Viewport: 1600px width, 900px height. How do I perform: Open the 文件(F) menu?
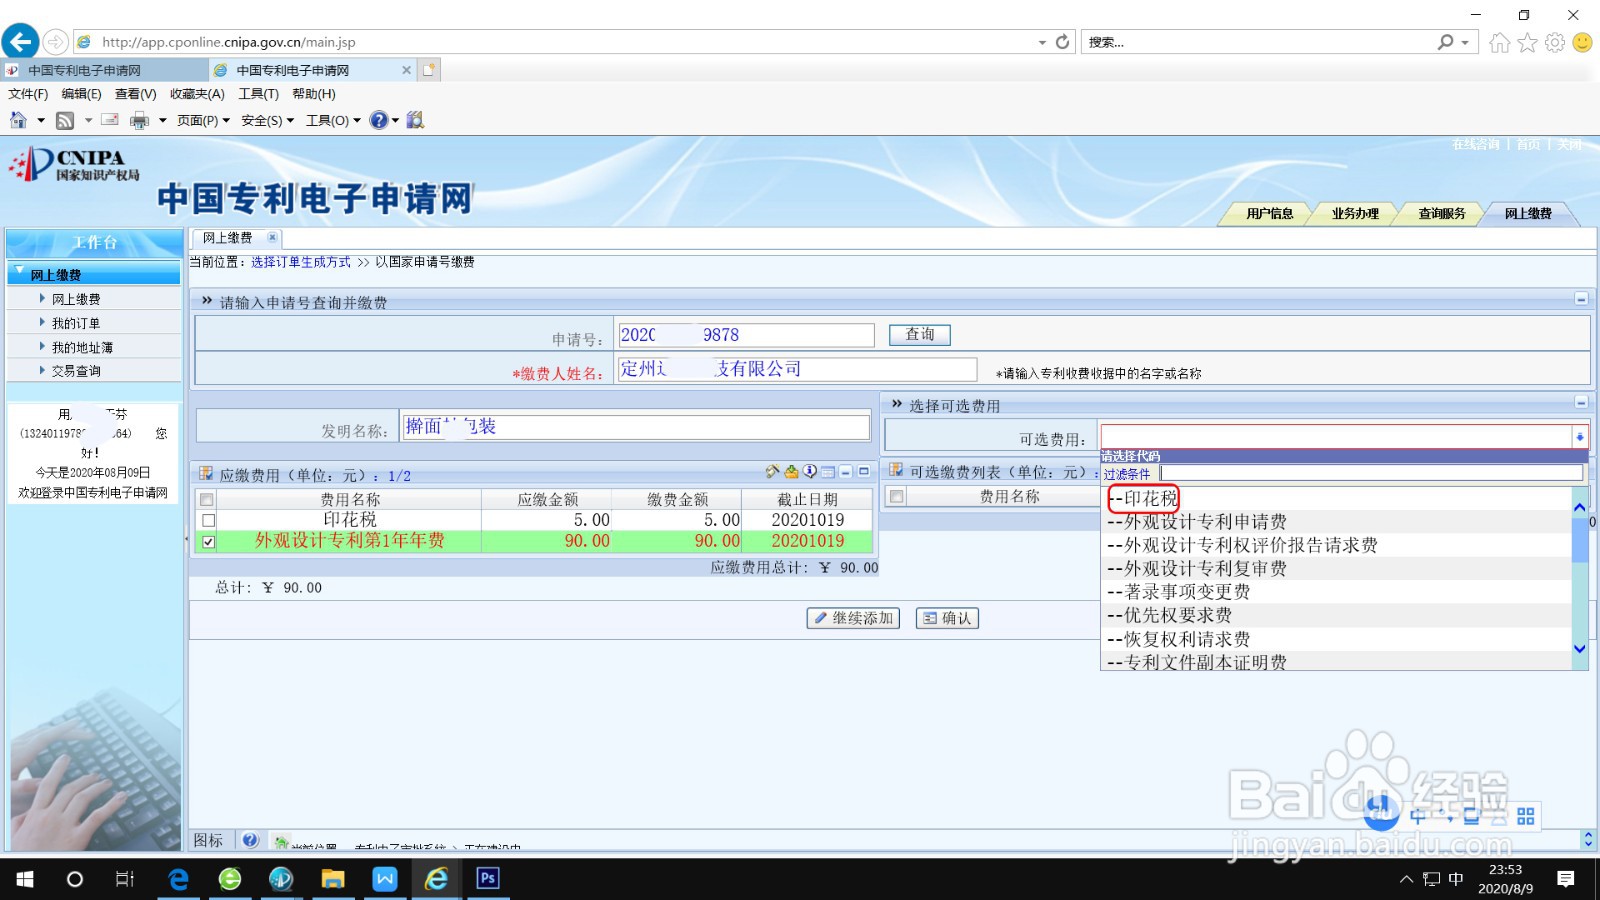[28, 94]
